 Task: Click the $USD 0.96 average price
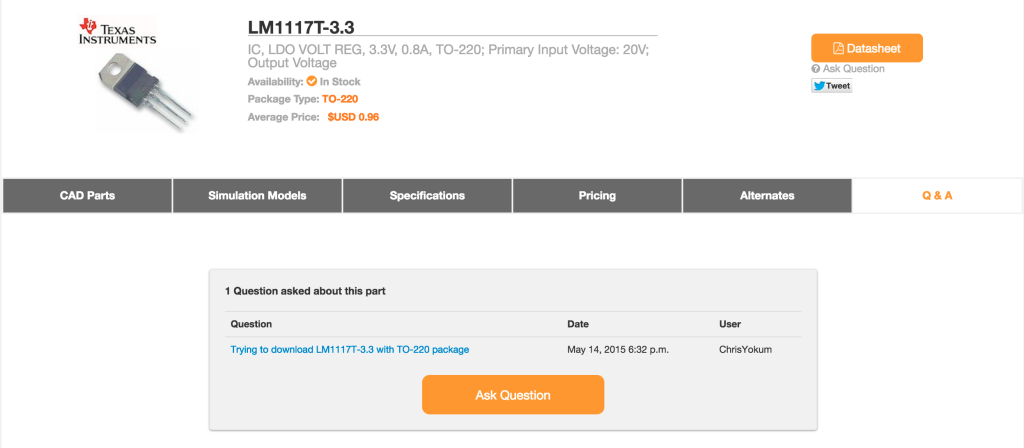click(x=353, y=117)
